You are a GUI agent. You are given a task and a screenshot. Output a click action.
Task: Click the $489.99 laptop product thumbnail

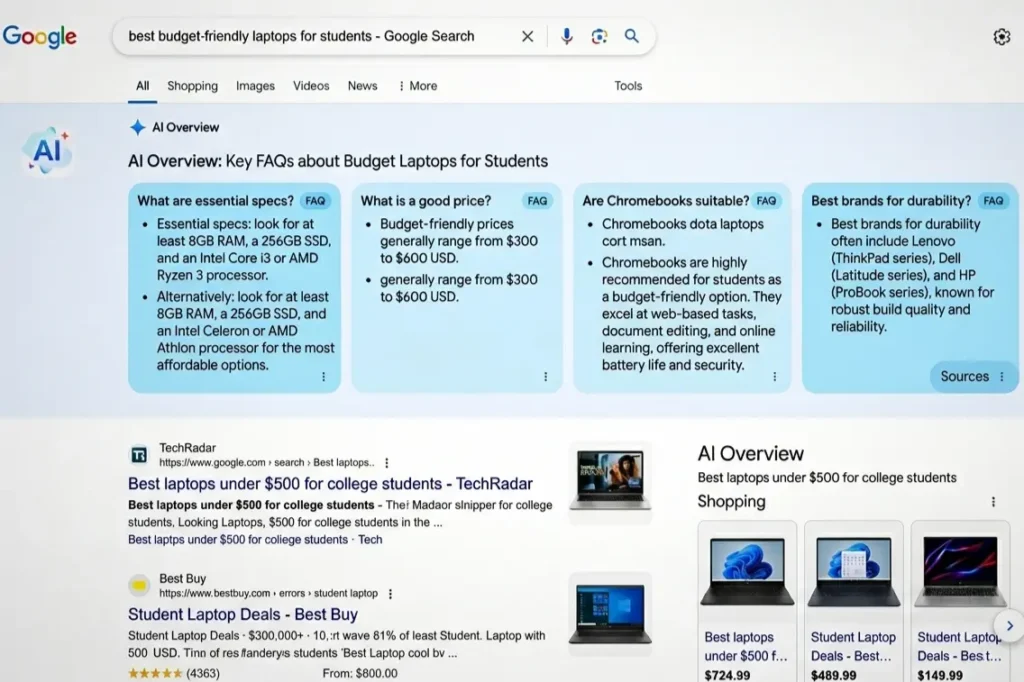tap(853, 572)
